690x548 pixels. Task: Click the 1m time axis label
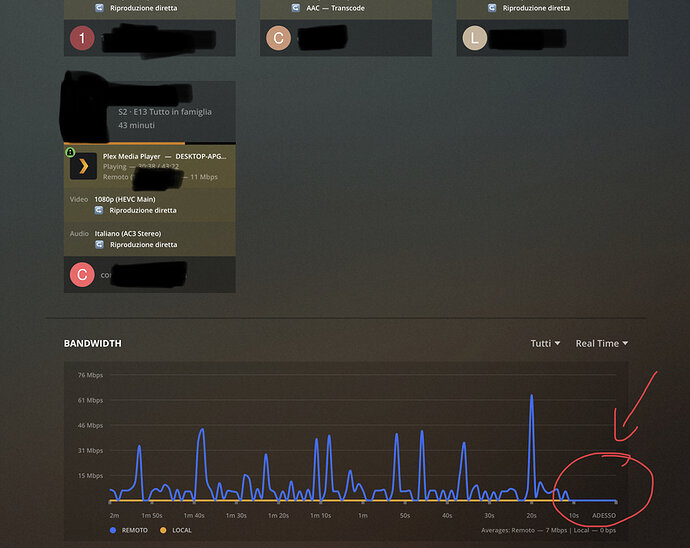pos(363,515)
